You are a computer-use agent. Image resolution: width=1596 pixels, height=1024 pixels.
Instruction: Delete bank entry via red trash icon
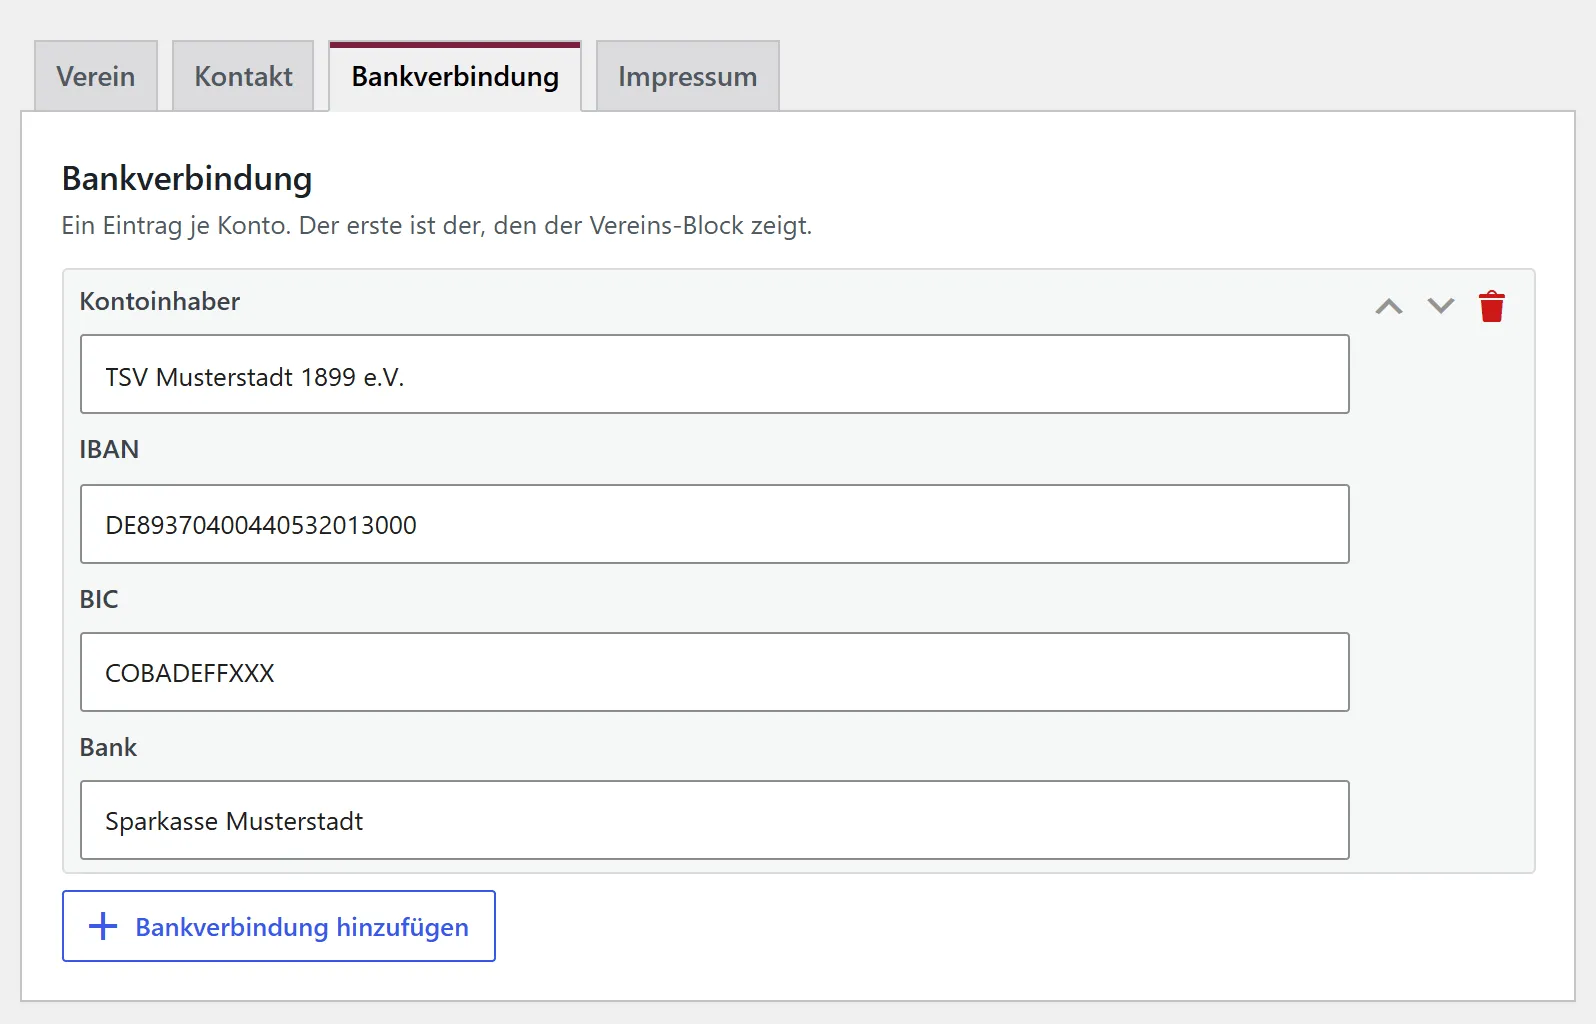pos(1492,306)
